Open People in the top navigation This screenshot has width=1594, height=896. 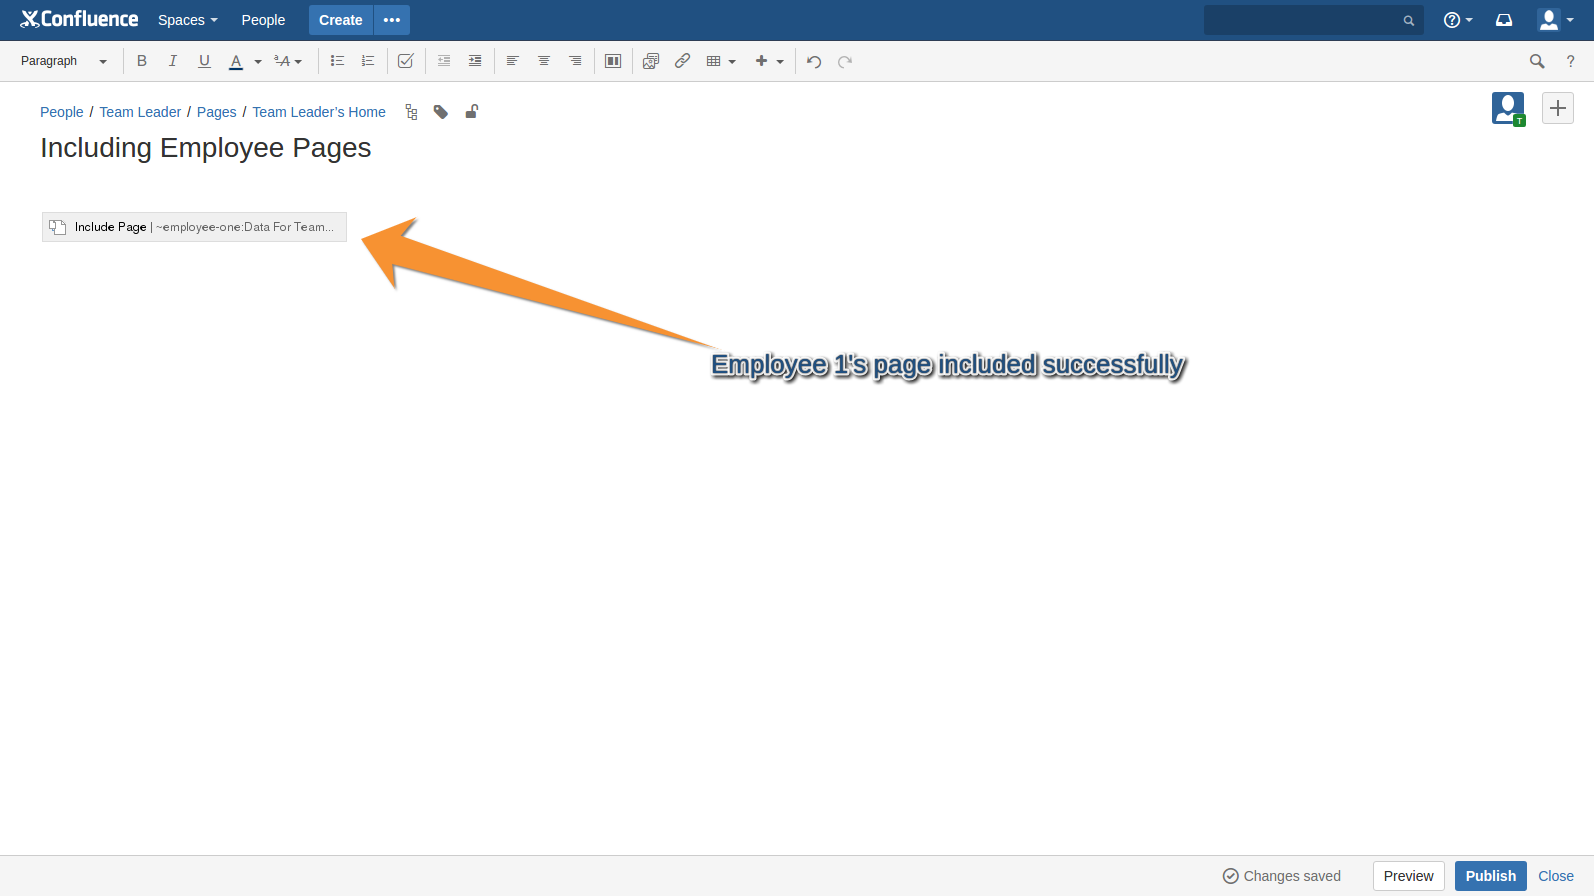click(263, 20)
